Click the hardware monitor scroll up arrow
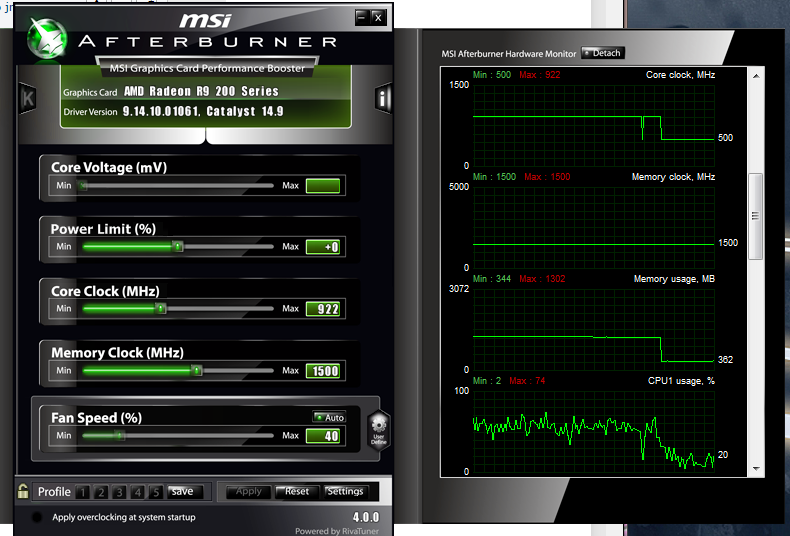The width and height of the screenshot is (790, 536). (756, 76)
